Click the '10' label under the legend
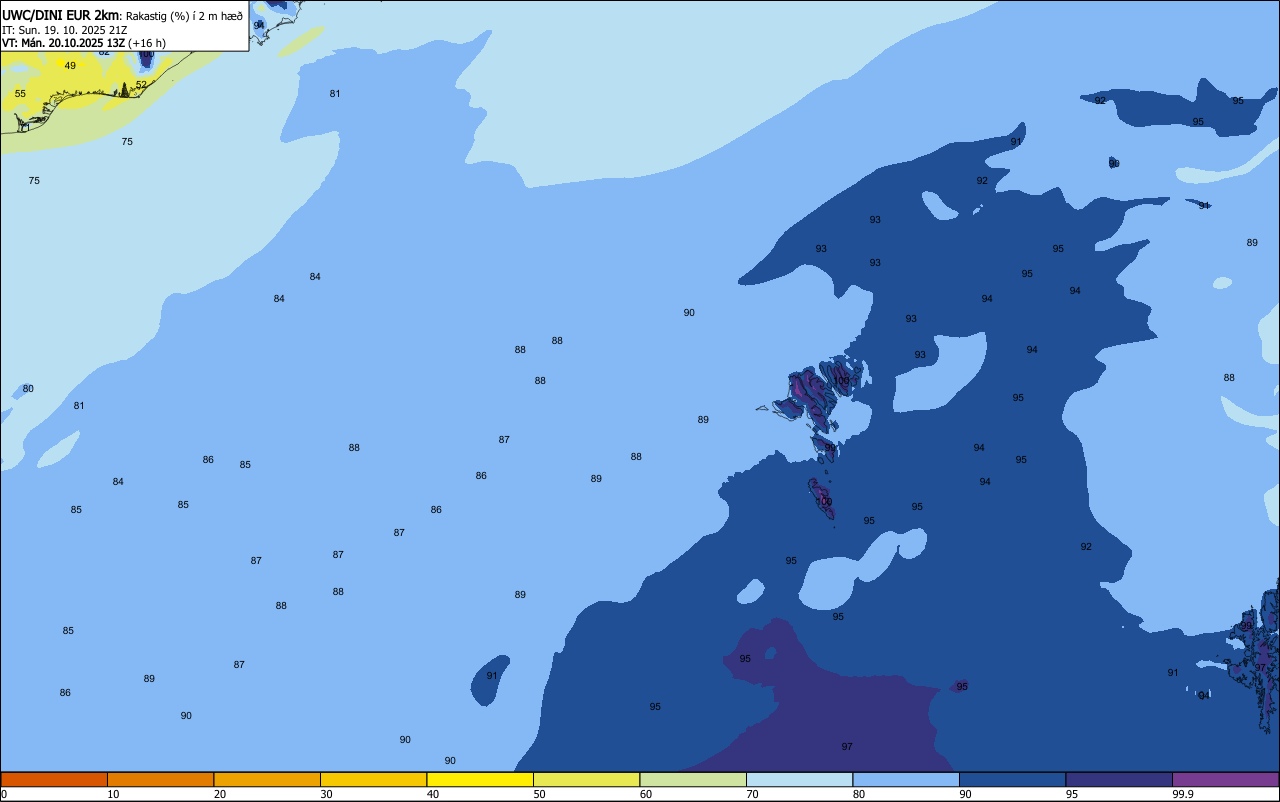This screenshot has width=1280, height=802. coord(113,794)
